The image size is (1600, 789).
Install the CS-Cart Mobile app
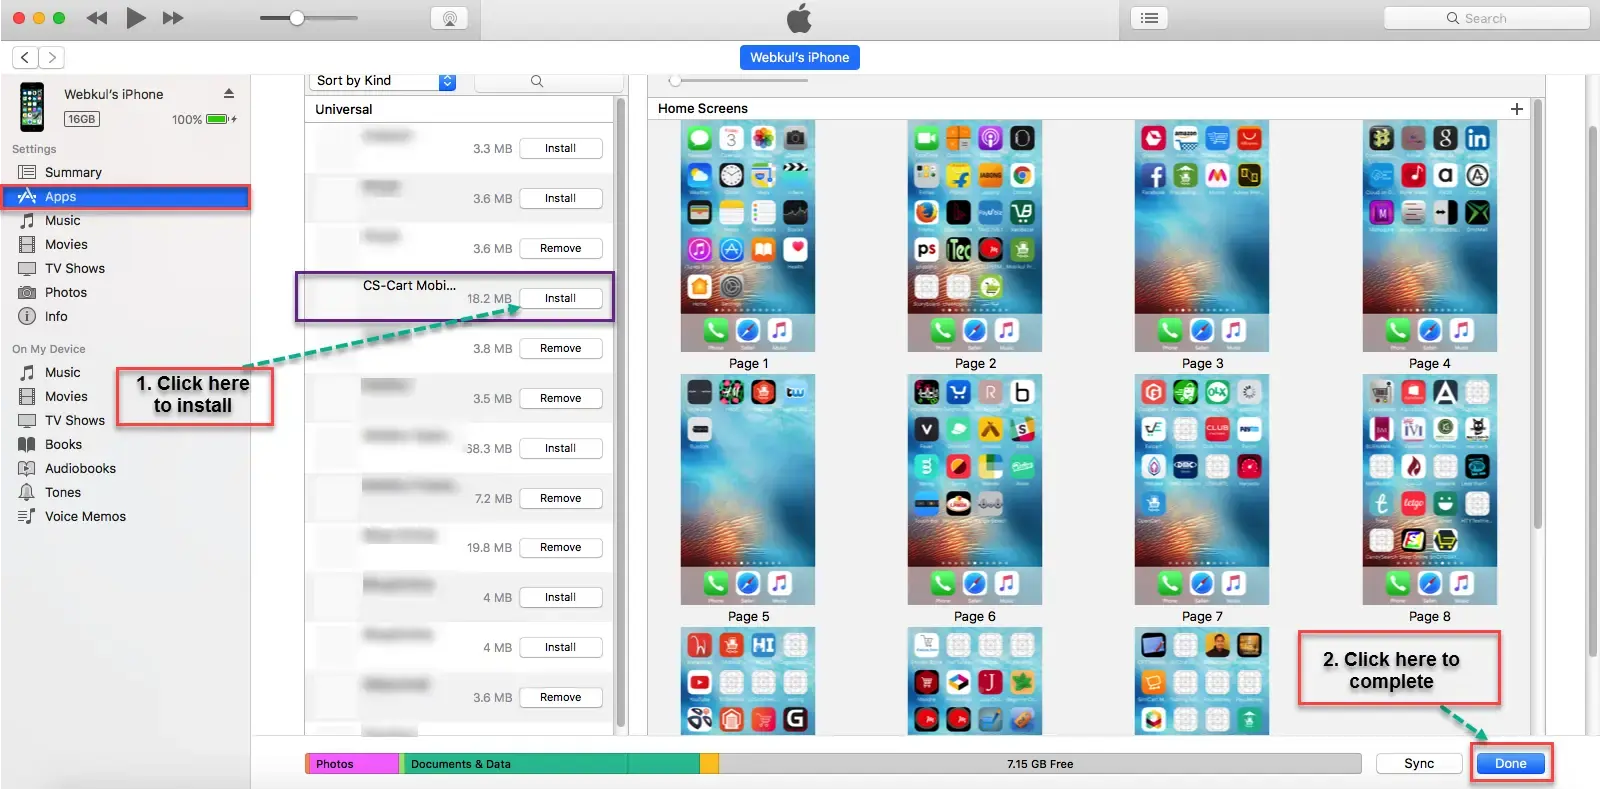[560, 298]
